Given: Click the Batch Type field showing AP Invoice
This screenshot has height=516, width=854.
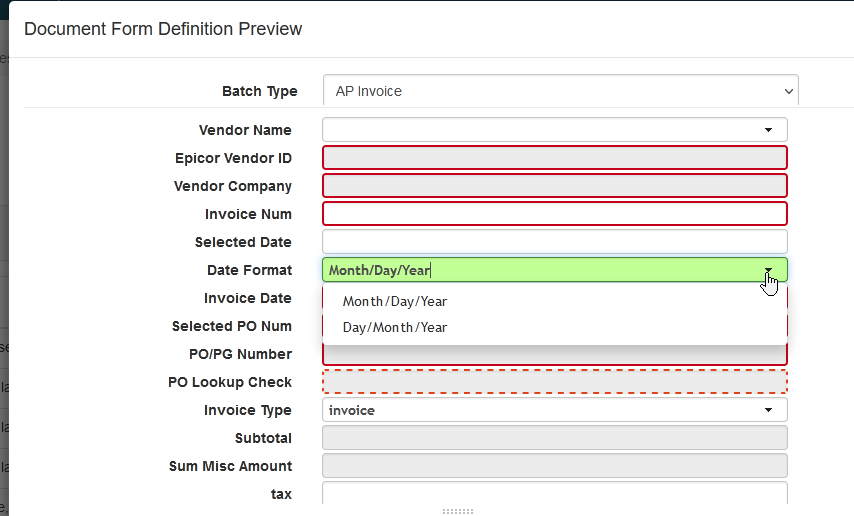Looking at the screenshot, I should pos(550,91).
